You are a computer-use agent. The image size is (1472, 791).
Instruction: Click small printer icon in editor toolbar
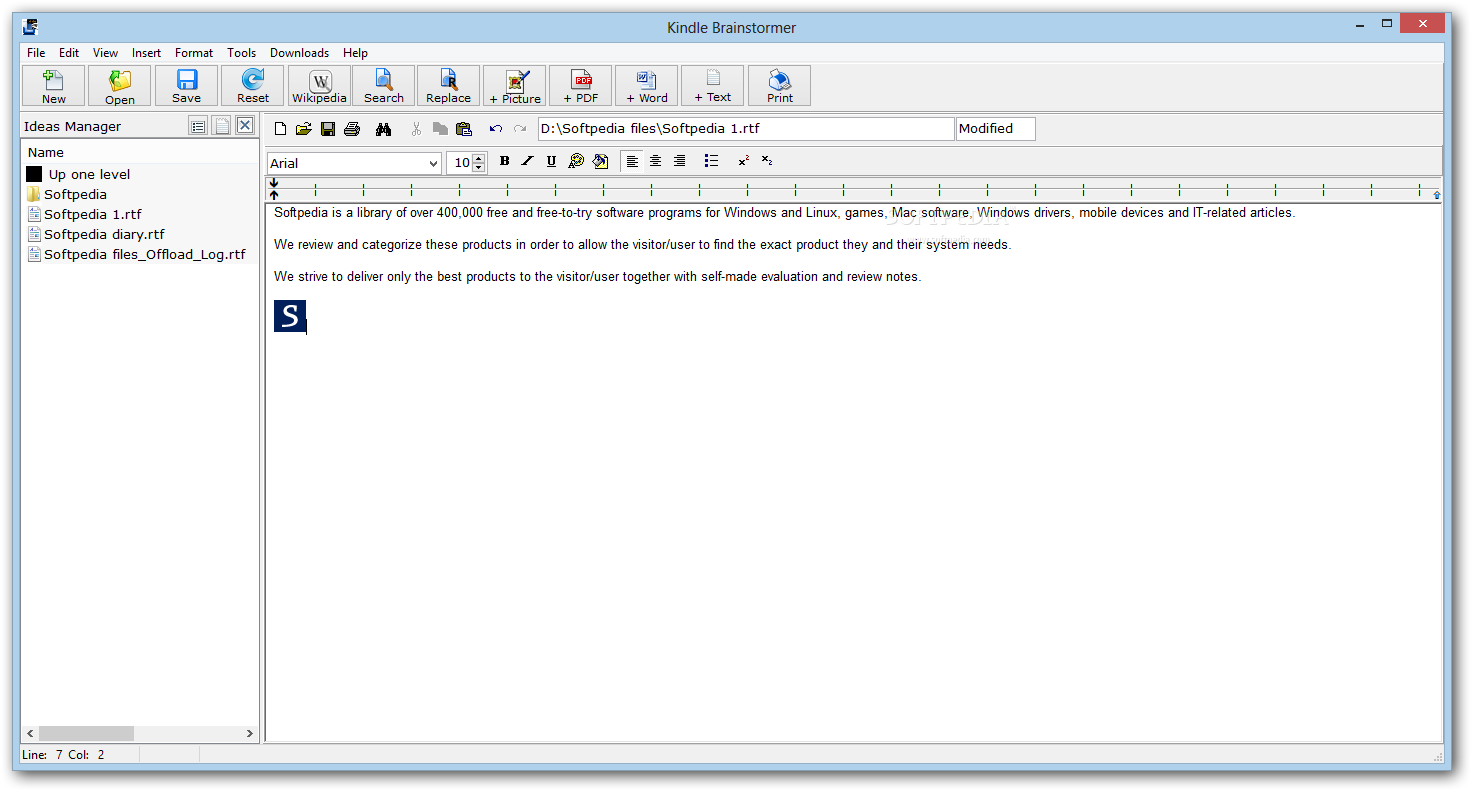tap(352, 129)
